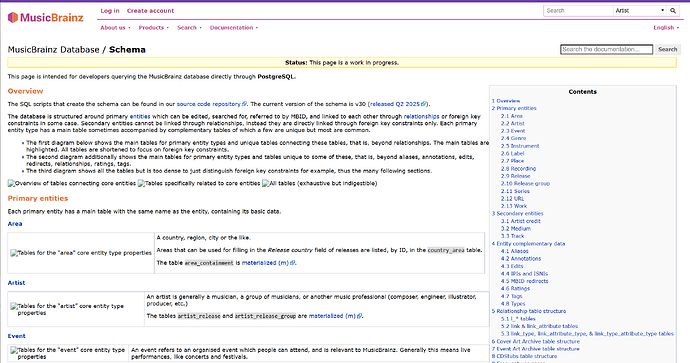Jump to 3.3 Track in contents
The height and width of the screenshot is (363, 690).
(x=513, y=236)
